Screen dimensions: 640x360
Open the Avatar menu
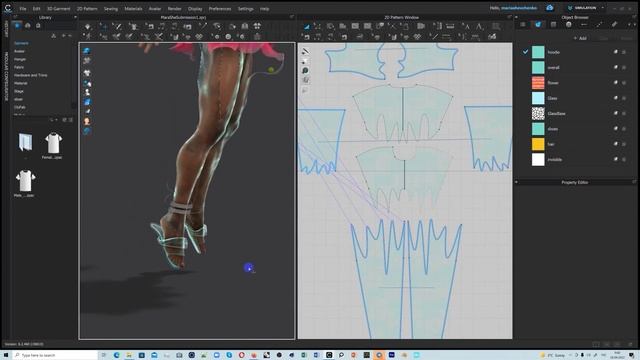point(155,9)
